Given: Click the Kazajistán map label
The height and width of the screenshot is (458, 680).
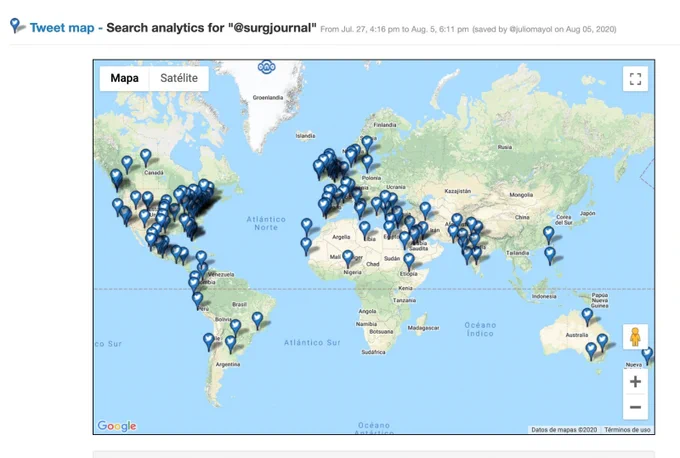Looking at the screenshot, I should click(x=458, y=191).
